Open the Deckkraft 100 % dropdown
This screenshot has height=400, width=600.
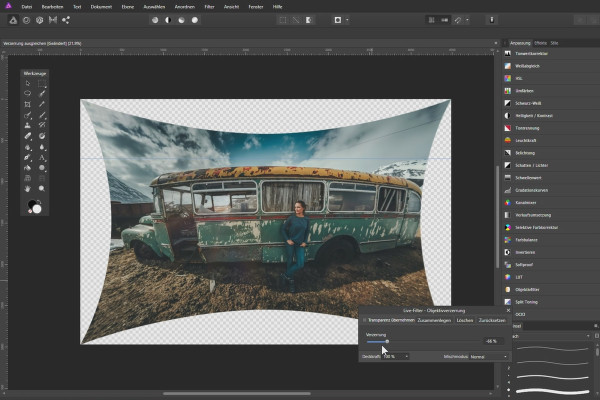pos(395,356)
